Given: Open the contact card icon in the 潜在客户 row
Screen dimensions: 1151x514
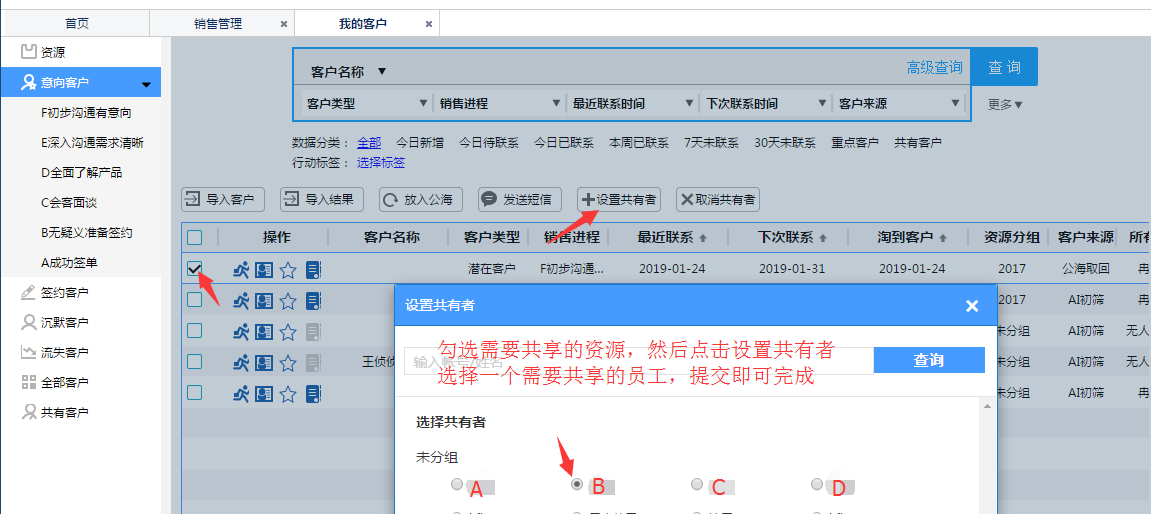Looking at the screenshot, I should (x=264, y=269).
